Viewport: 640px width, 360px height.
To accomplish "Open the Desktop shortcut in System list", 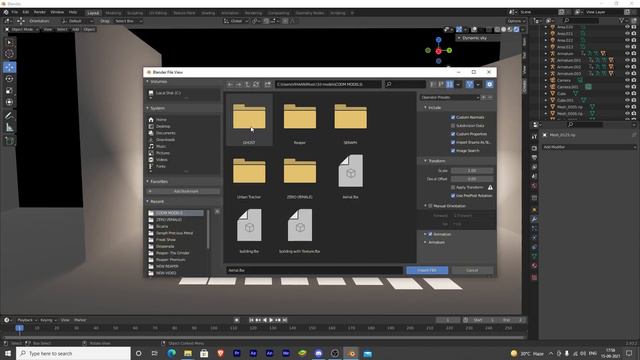I will 163,127.
